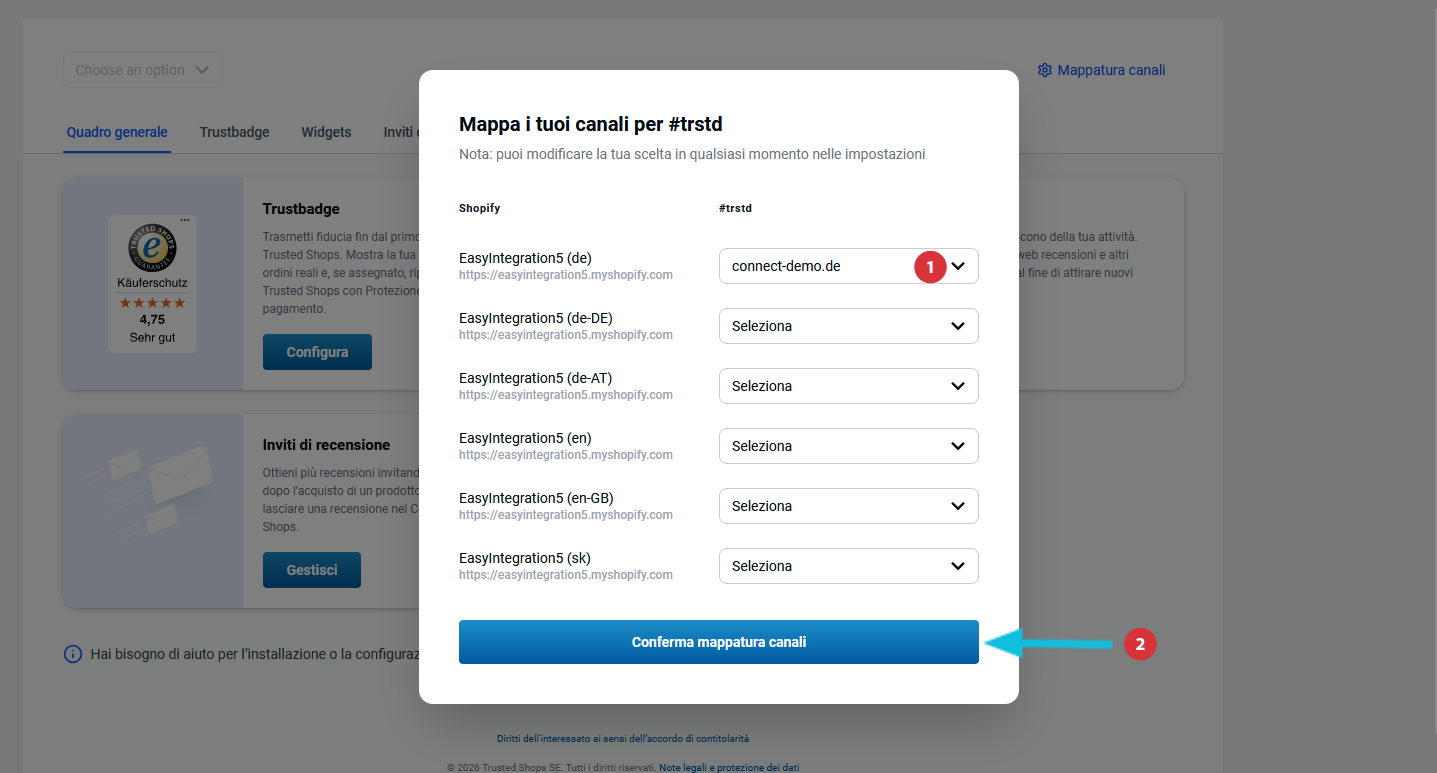
Task: Select the Quadro generale tab
Action: [x=117, y=132]
